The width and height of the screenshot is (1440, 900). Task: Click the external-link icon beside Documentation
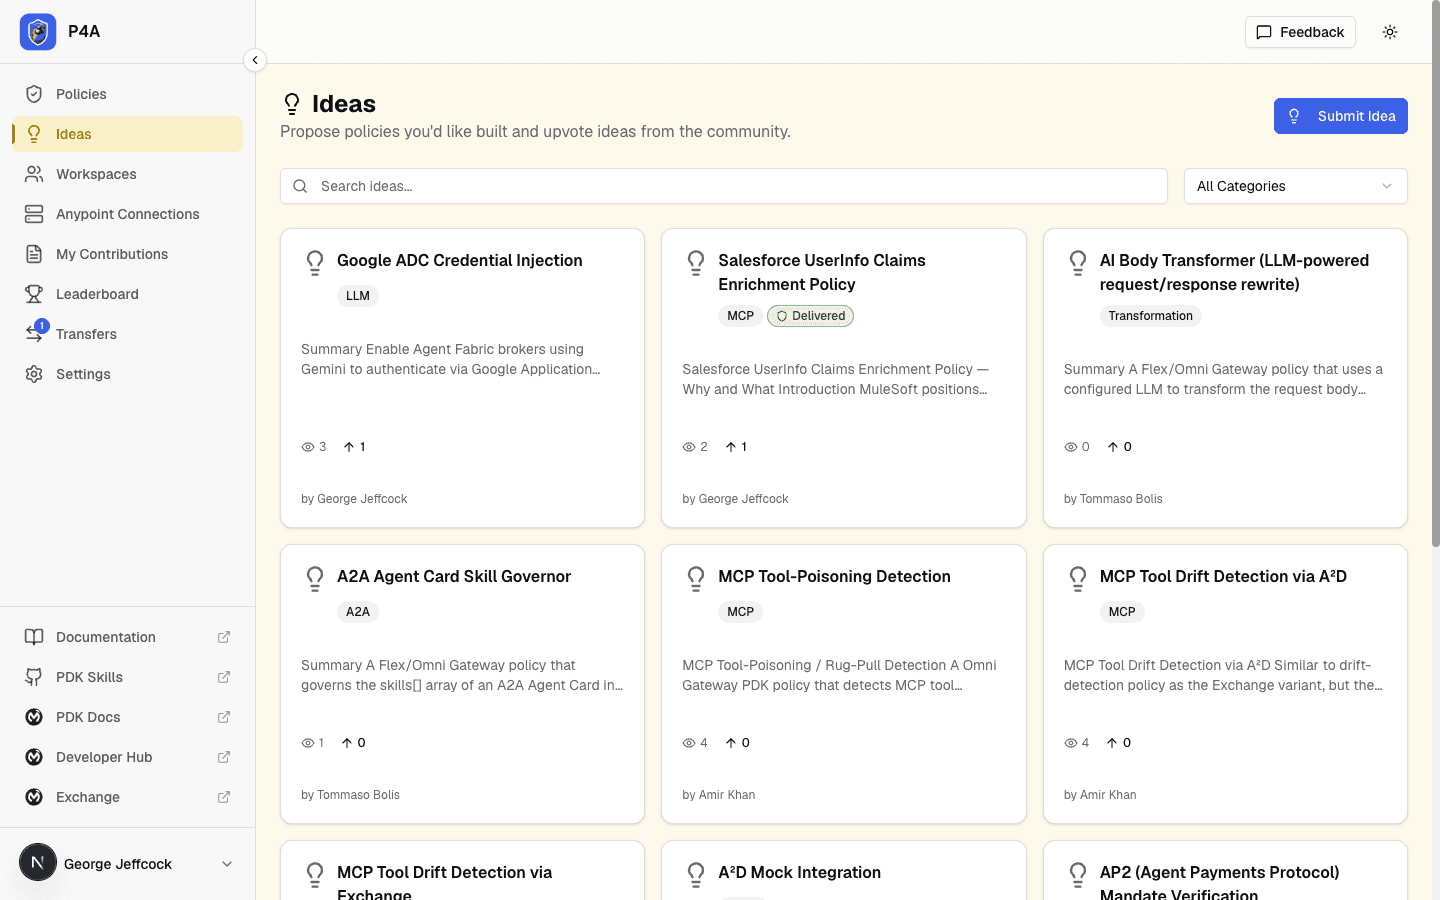coord(224,637)
